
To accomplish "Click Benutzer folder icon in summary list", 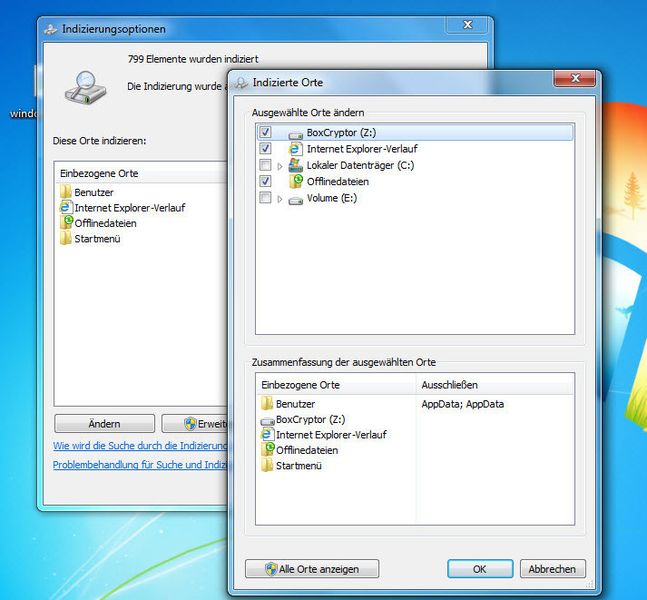I will point(267,403).
